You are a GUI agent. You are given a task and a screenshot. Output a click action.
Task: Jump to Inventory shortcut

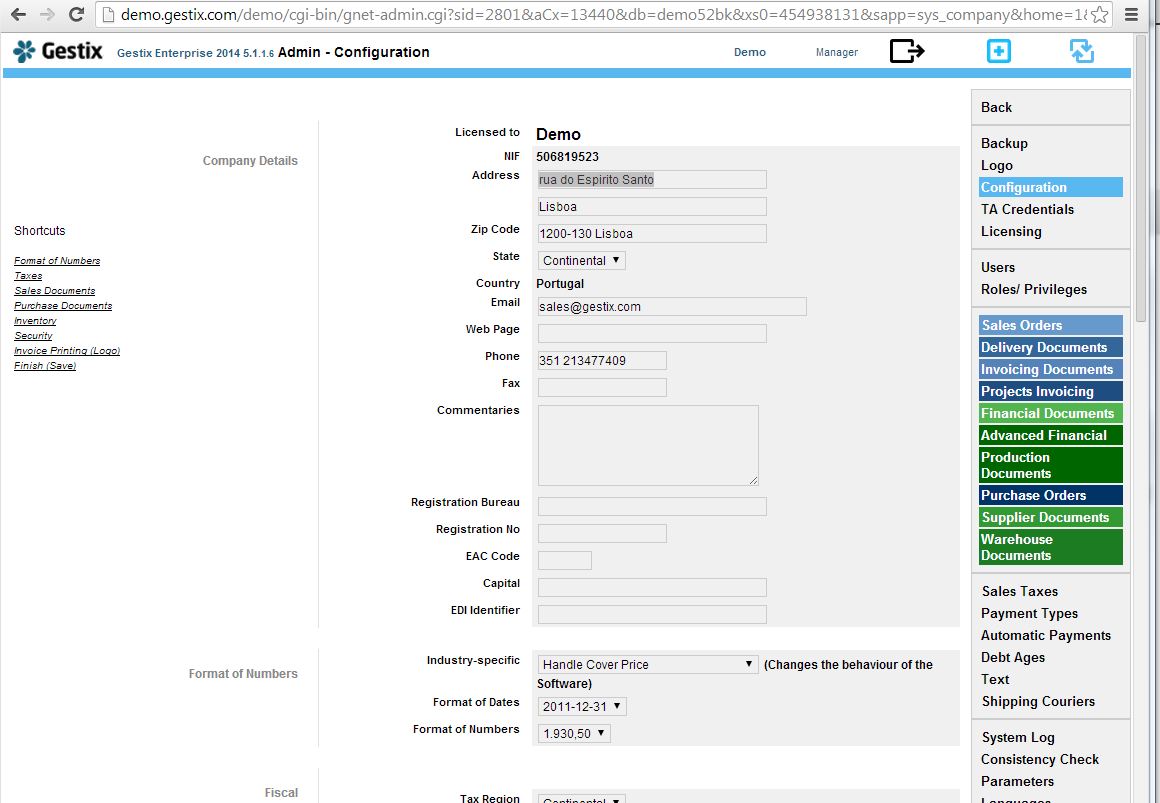35,320
